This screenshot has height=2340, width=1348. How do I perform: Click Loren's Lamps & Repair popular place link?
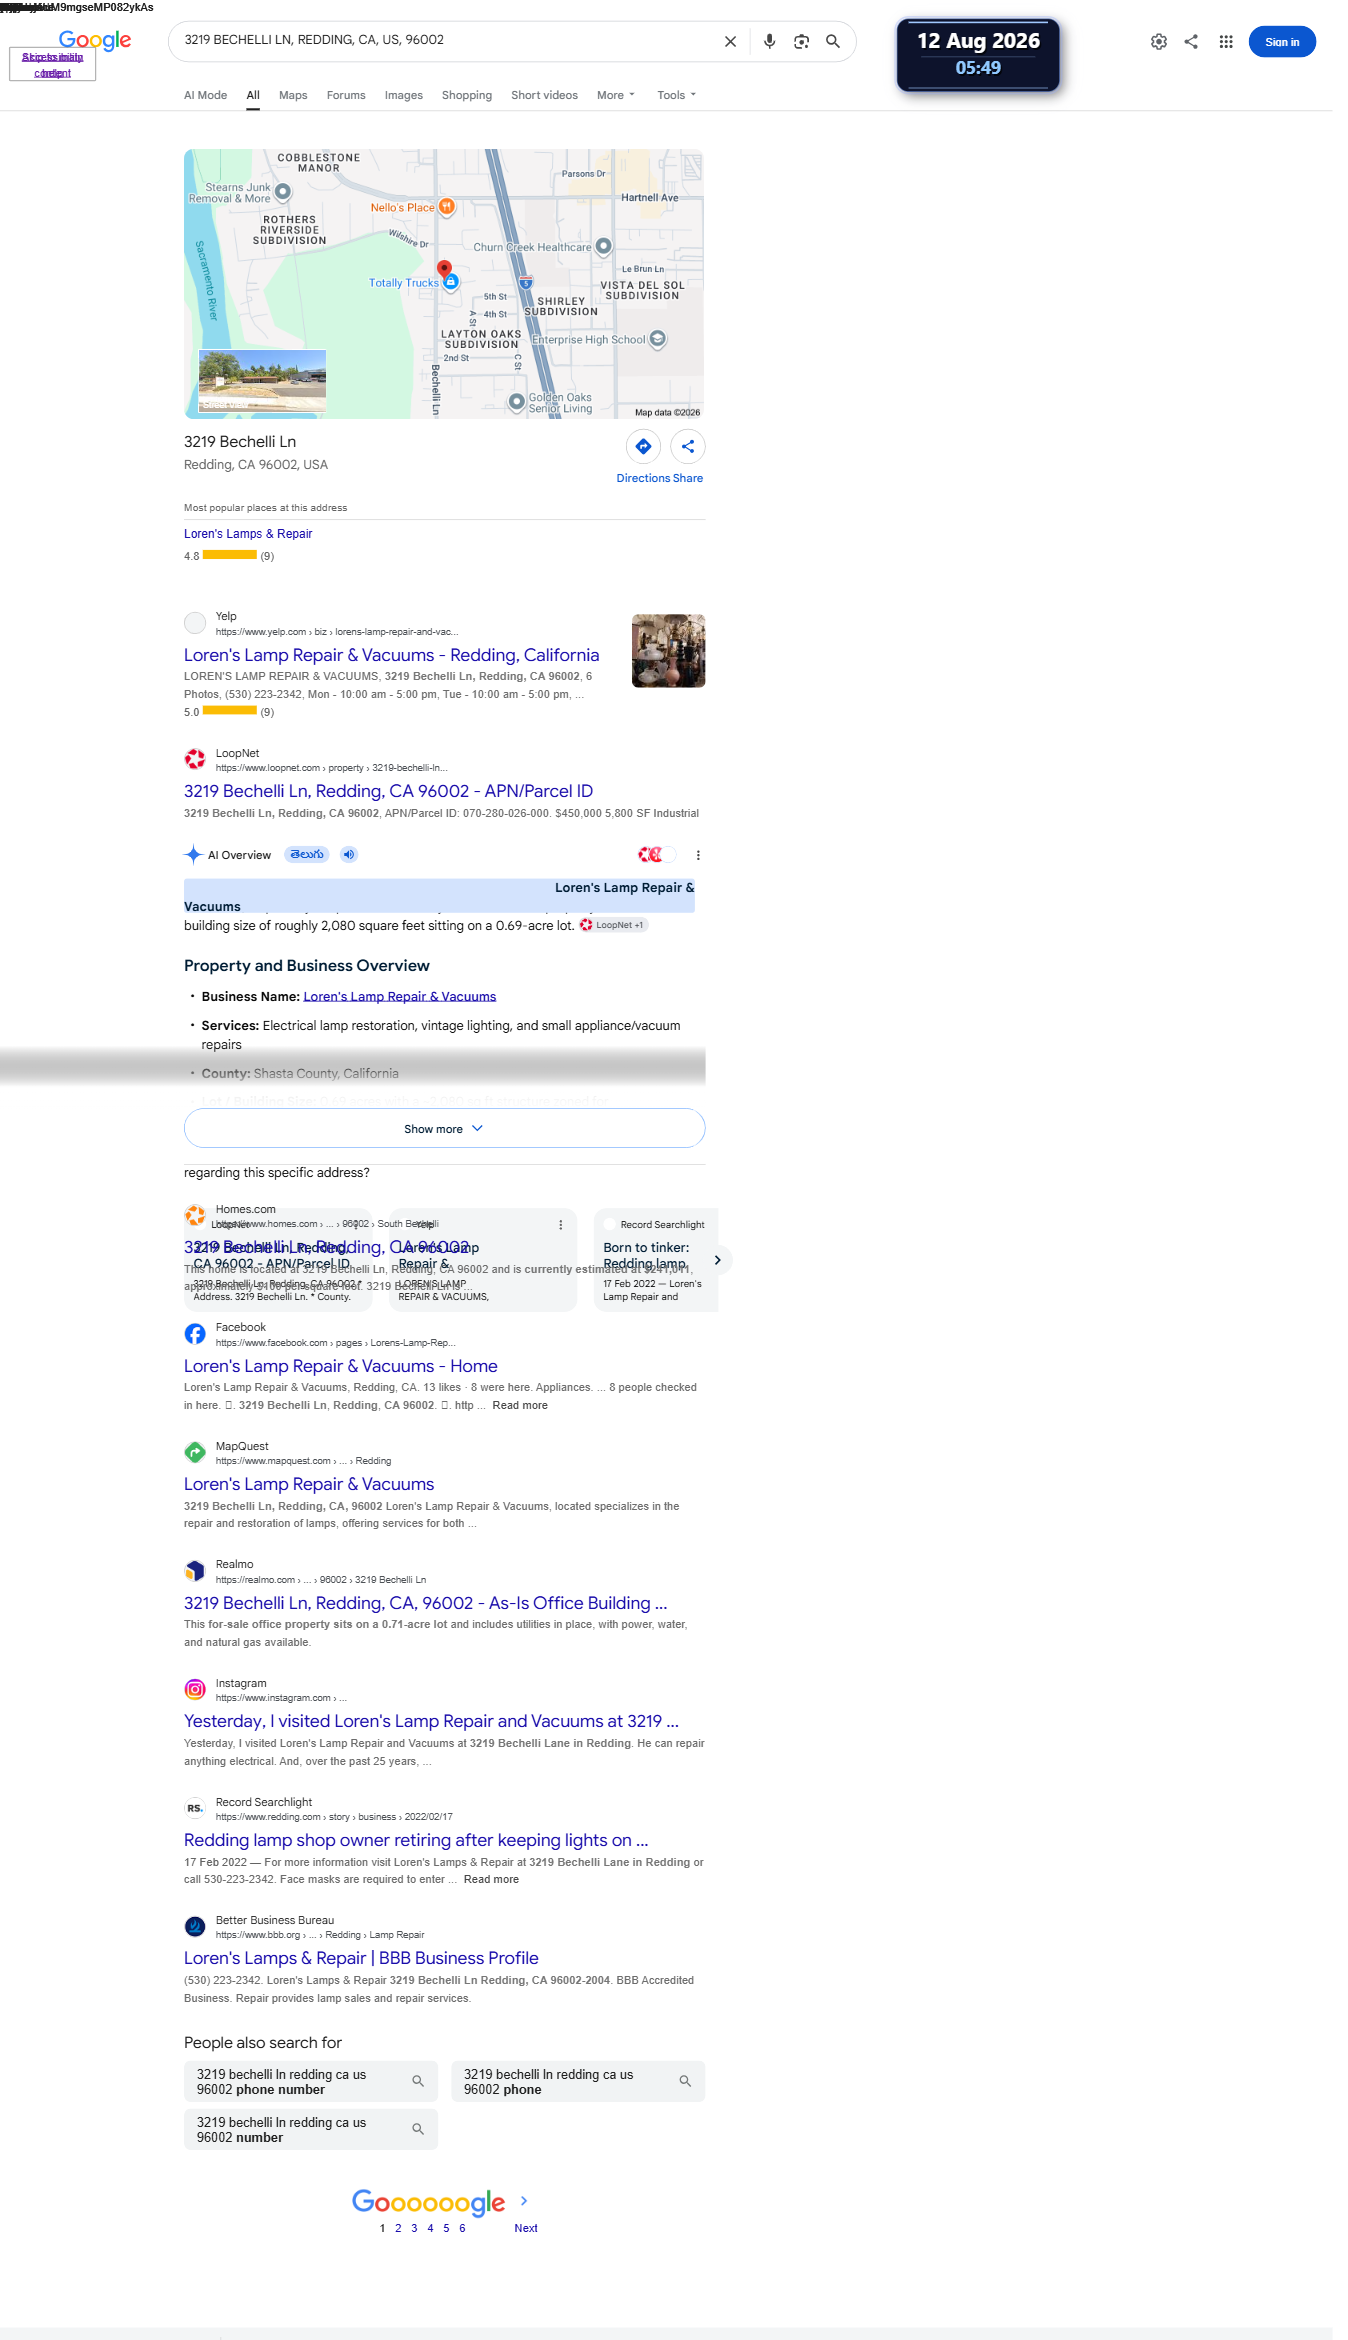coord(248,534)
